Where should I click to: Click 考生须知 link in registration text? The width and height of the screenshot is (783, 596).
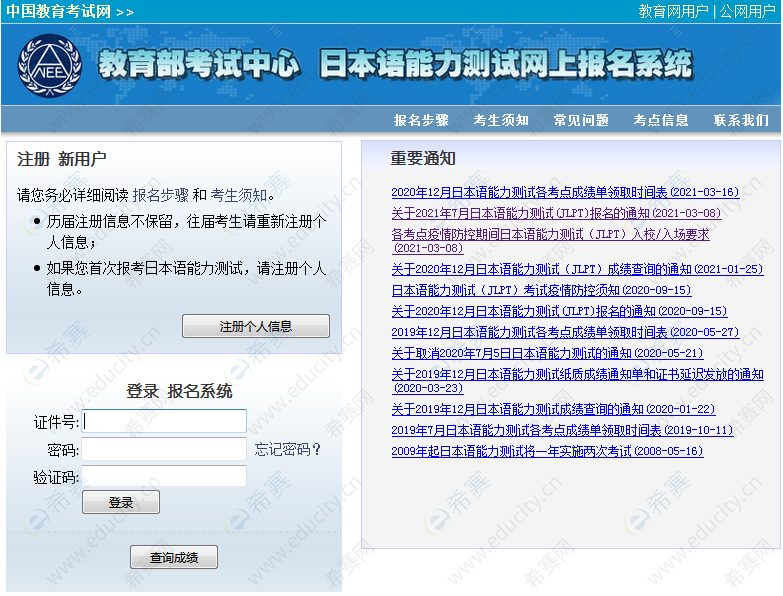point(239,195)
